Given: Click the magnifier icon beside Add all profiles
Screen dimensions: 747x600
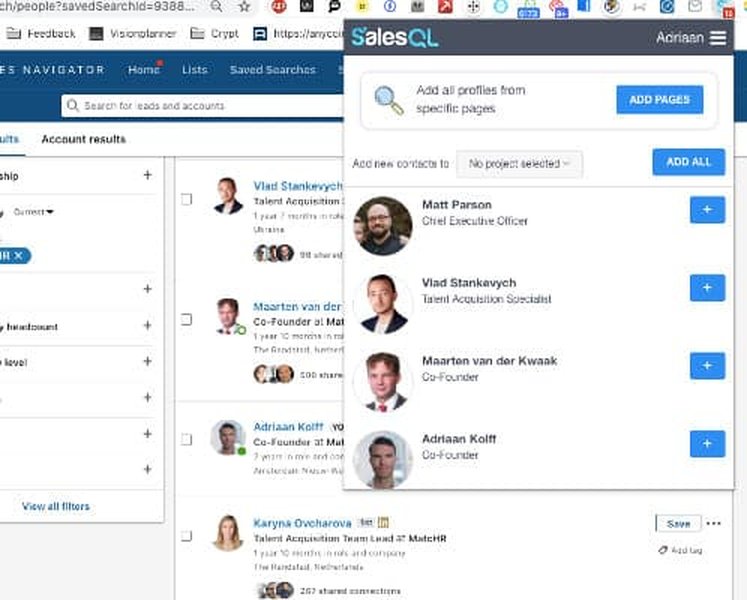Looking at the screenshot, I should coord(388,100).
